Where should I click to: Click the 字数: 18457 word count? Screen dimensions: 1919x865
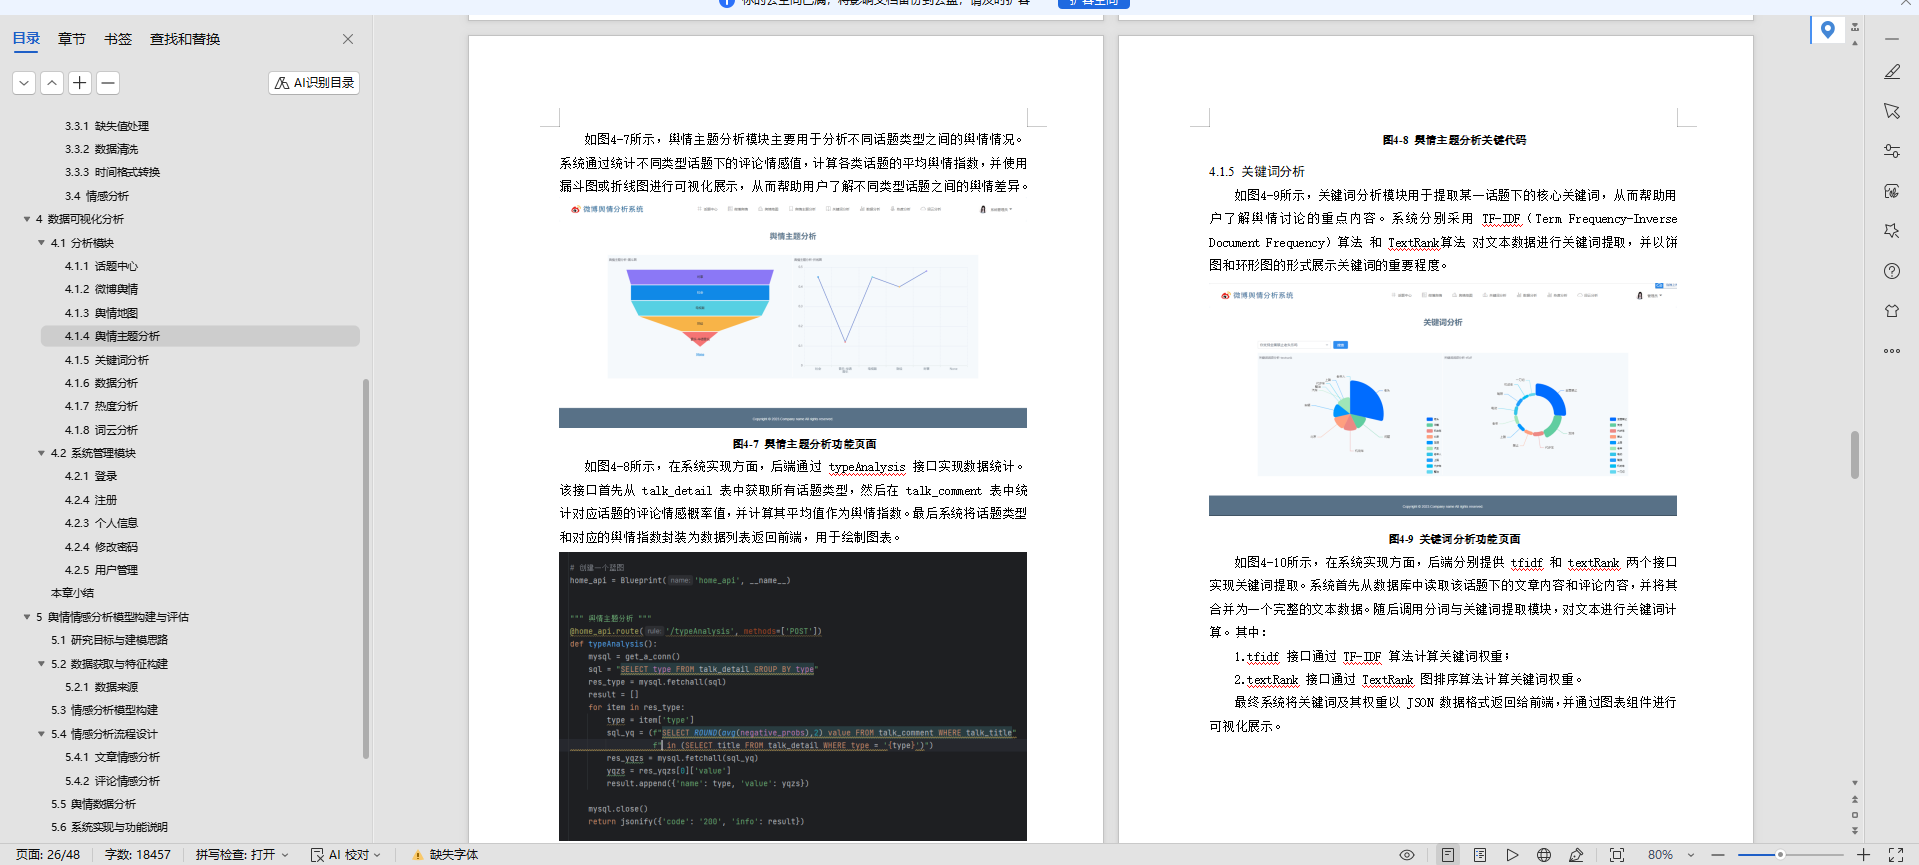(138, 855)
